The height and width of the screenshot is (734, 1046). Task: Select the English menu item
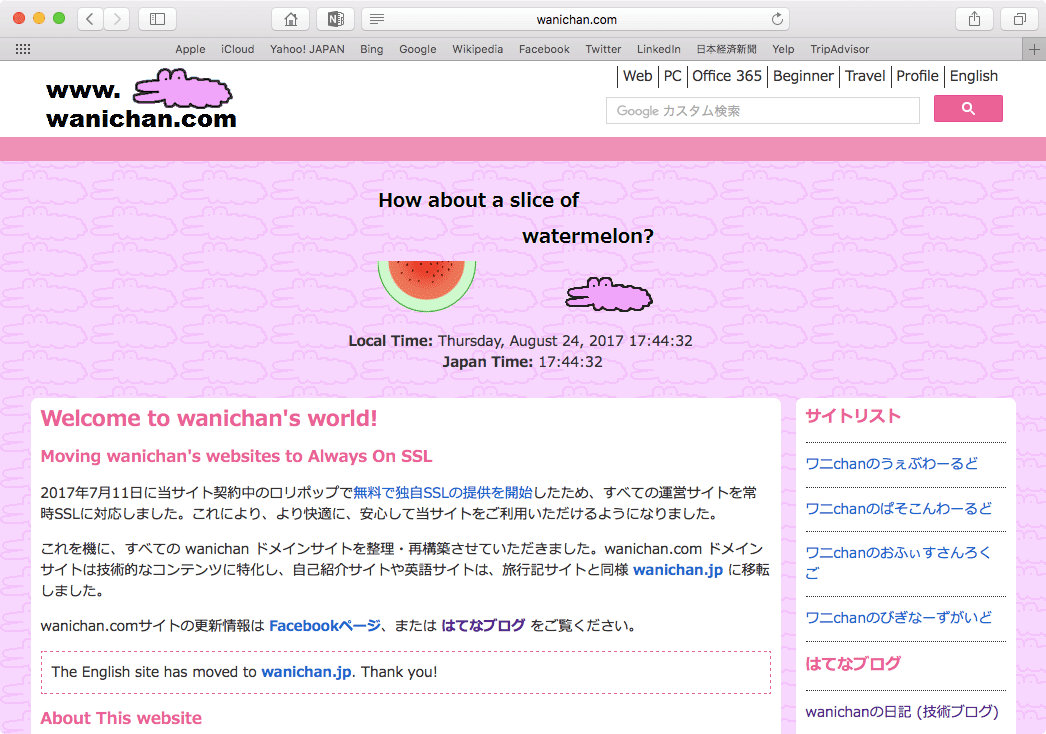point(973,76)
